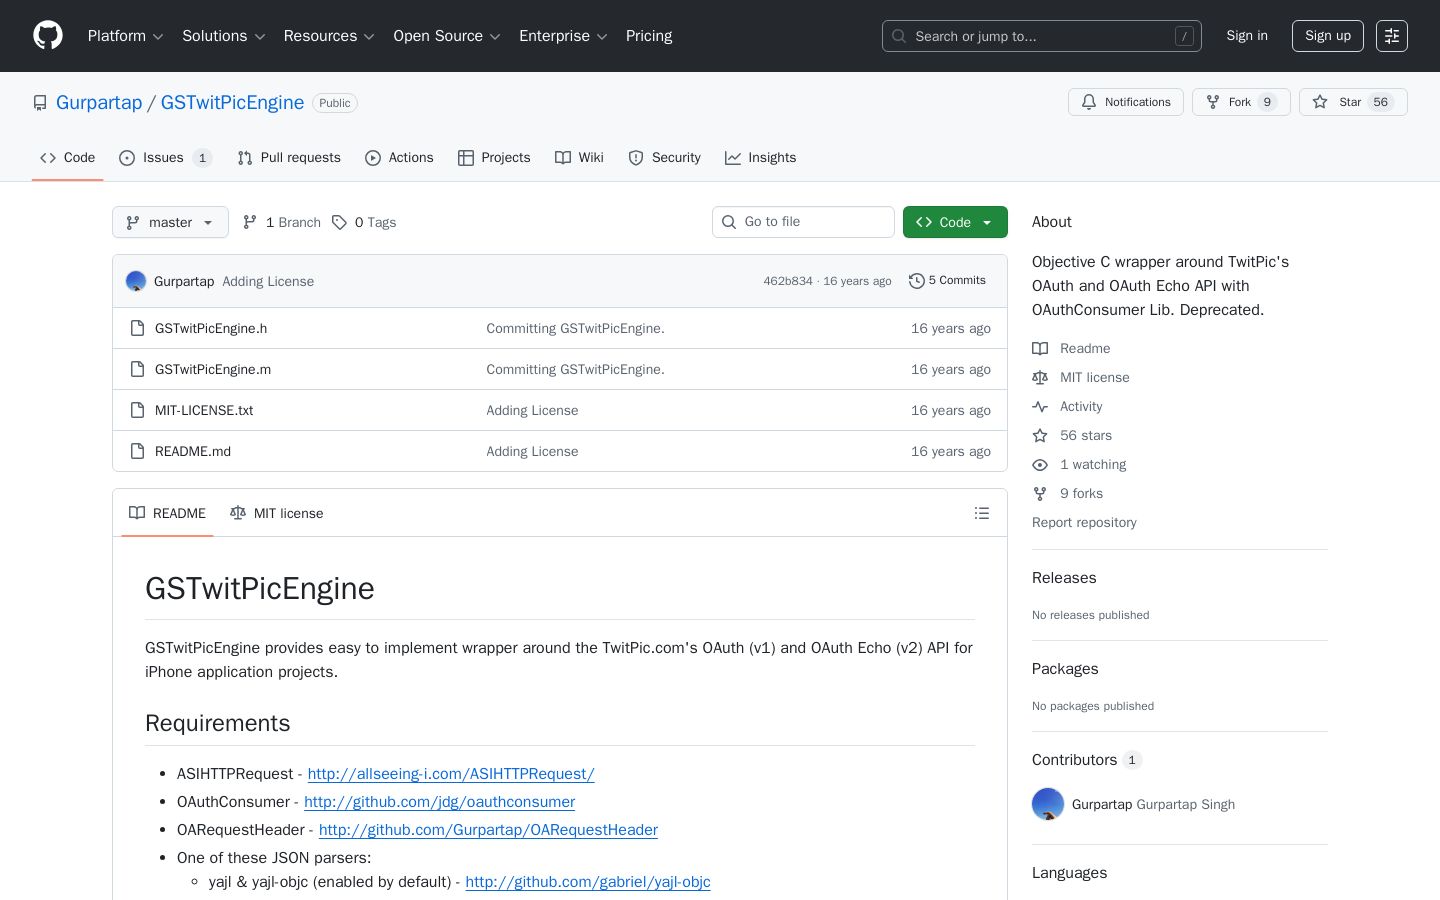Open the GSTwitPicEngine.h file
1440x900 pixels.
[x=211, y=328]
